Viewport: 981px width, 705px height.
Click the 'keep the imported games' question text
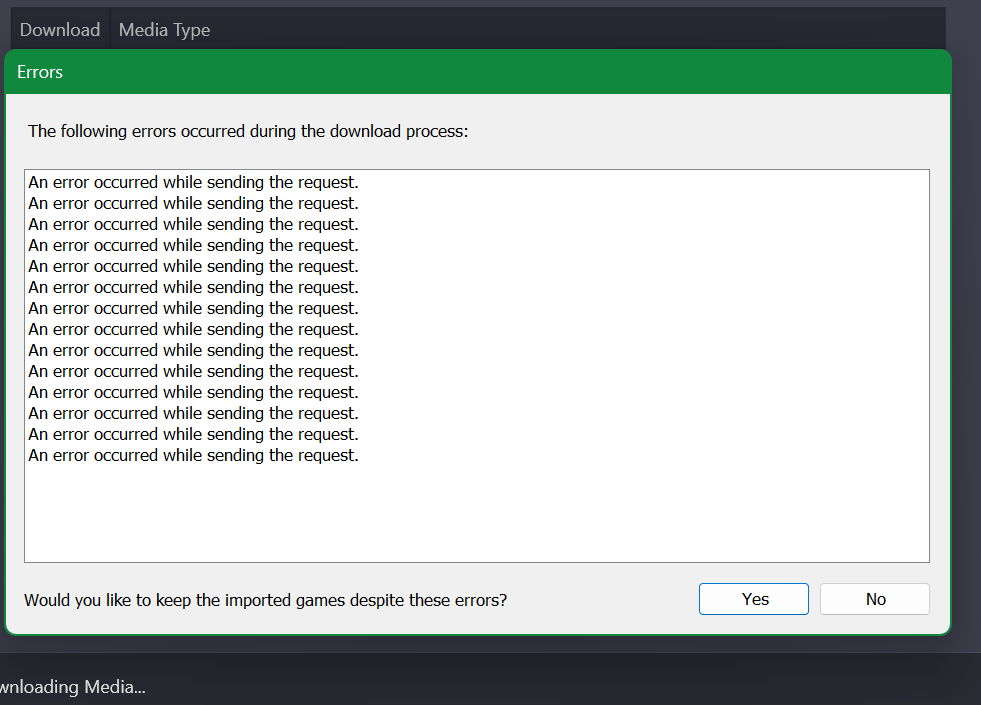pos(265,600)
